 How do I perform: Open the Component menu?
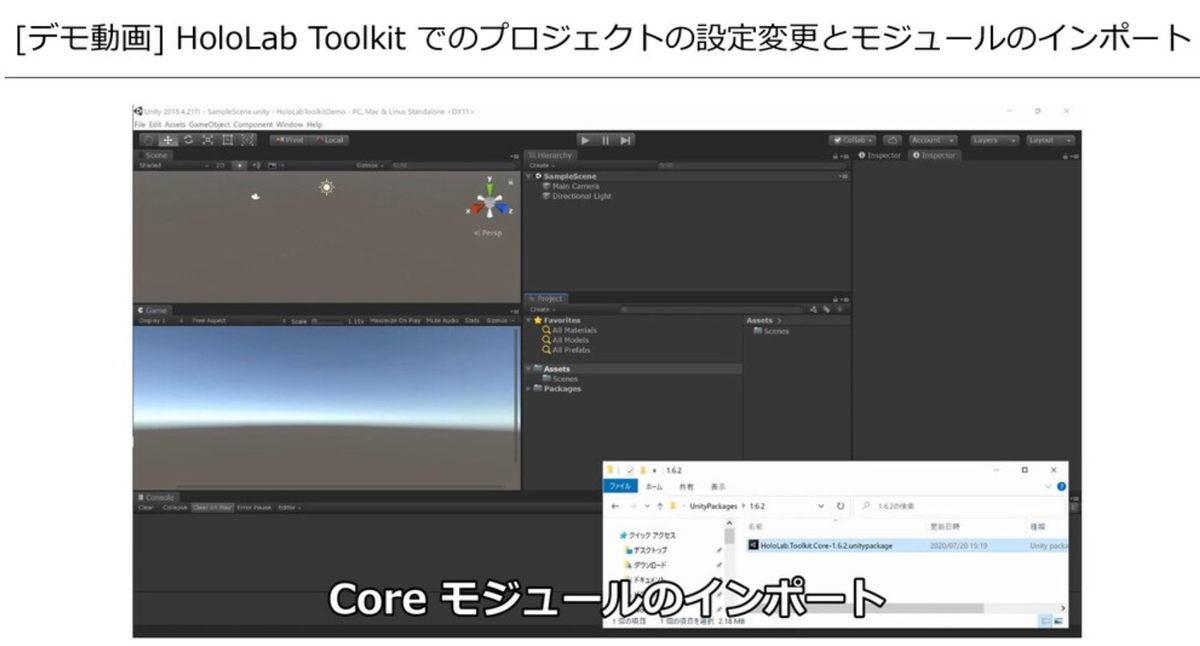[253, 124]
